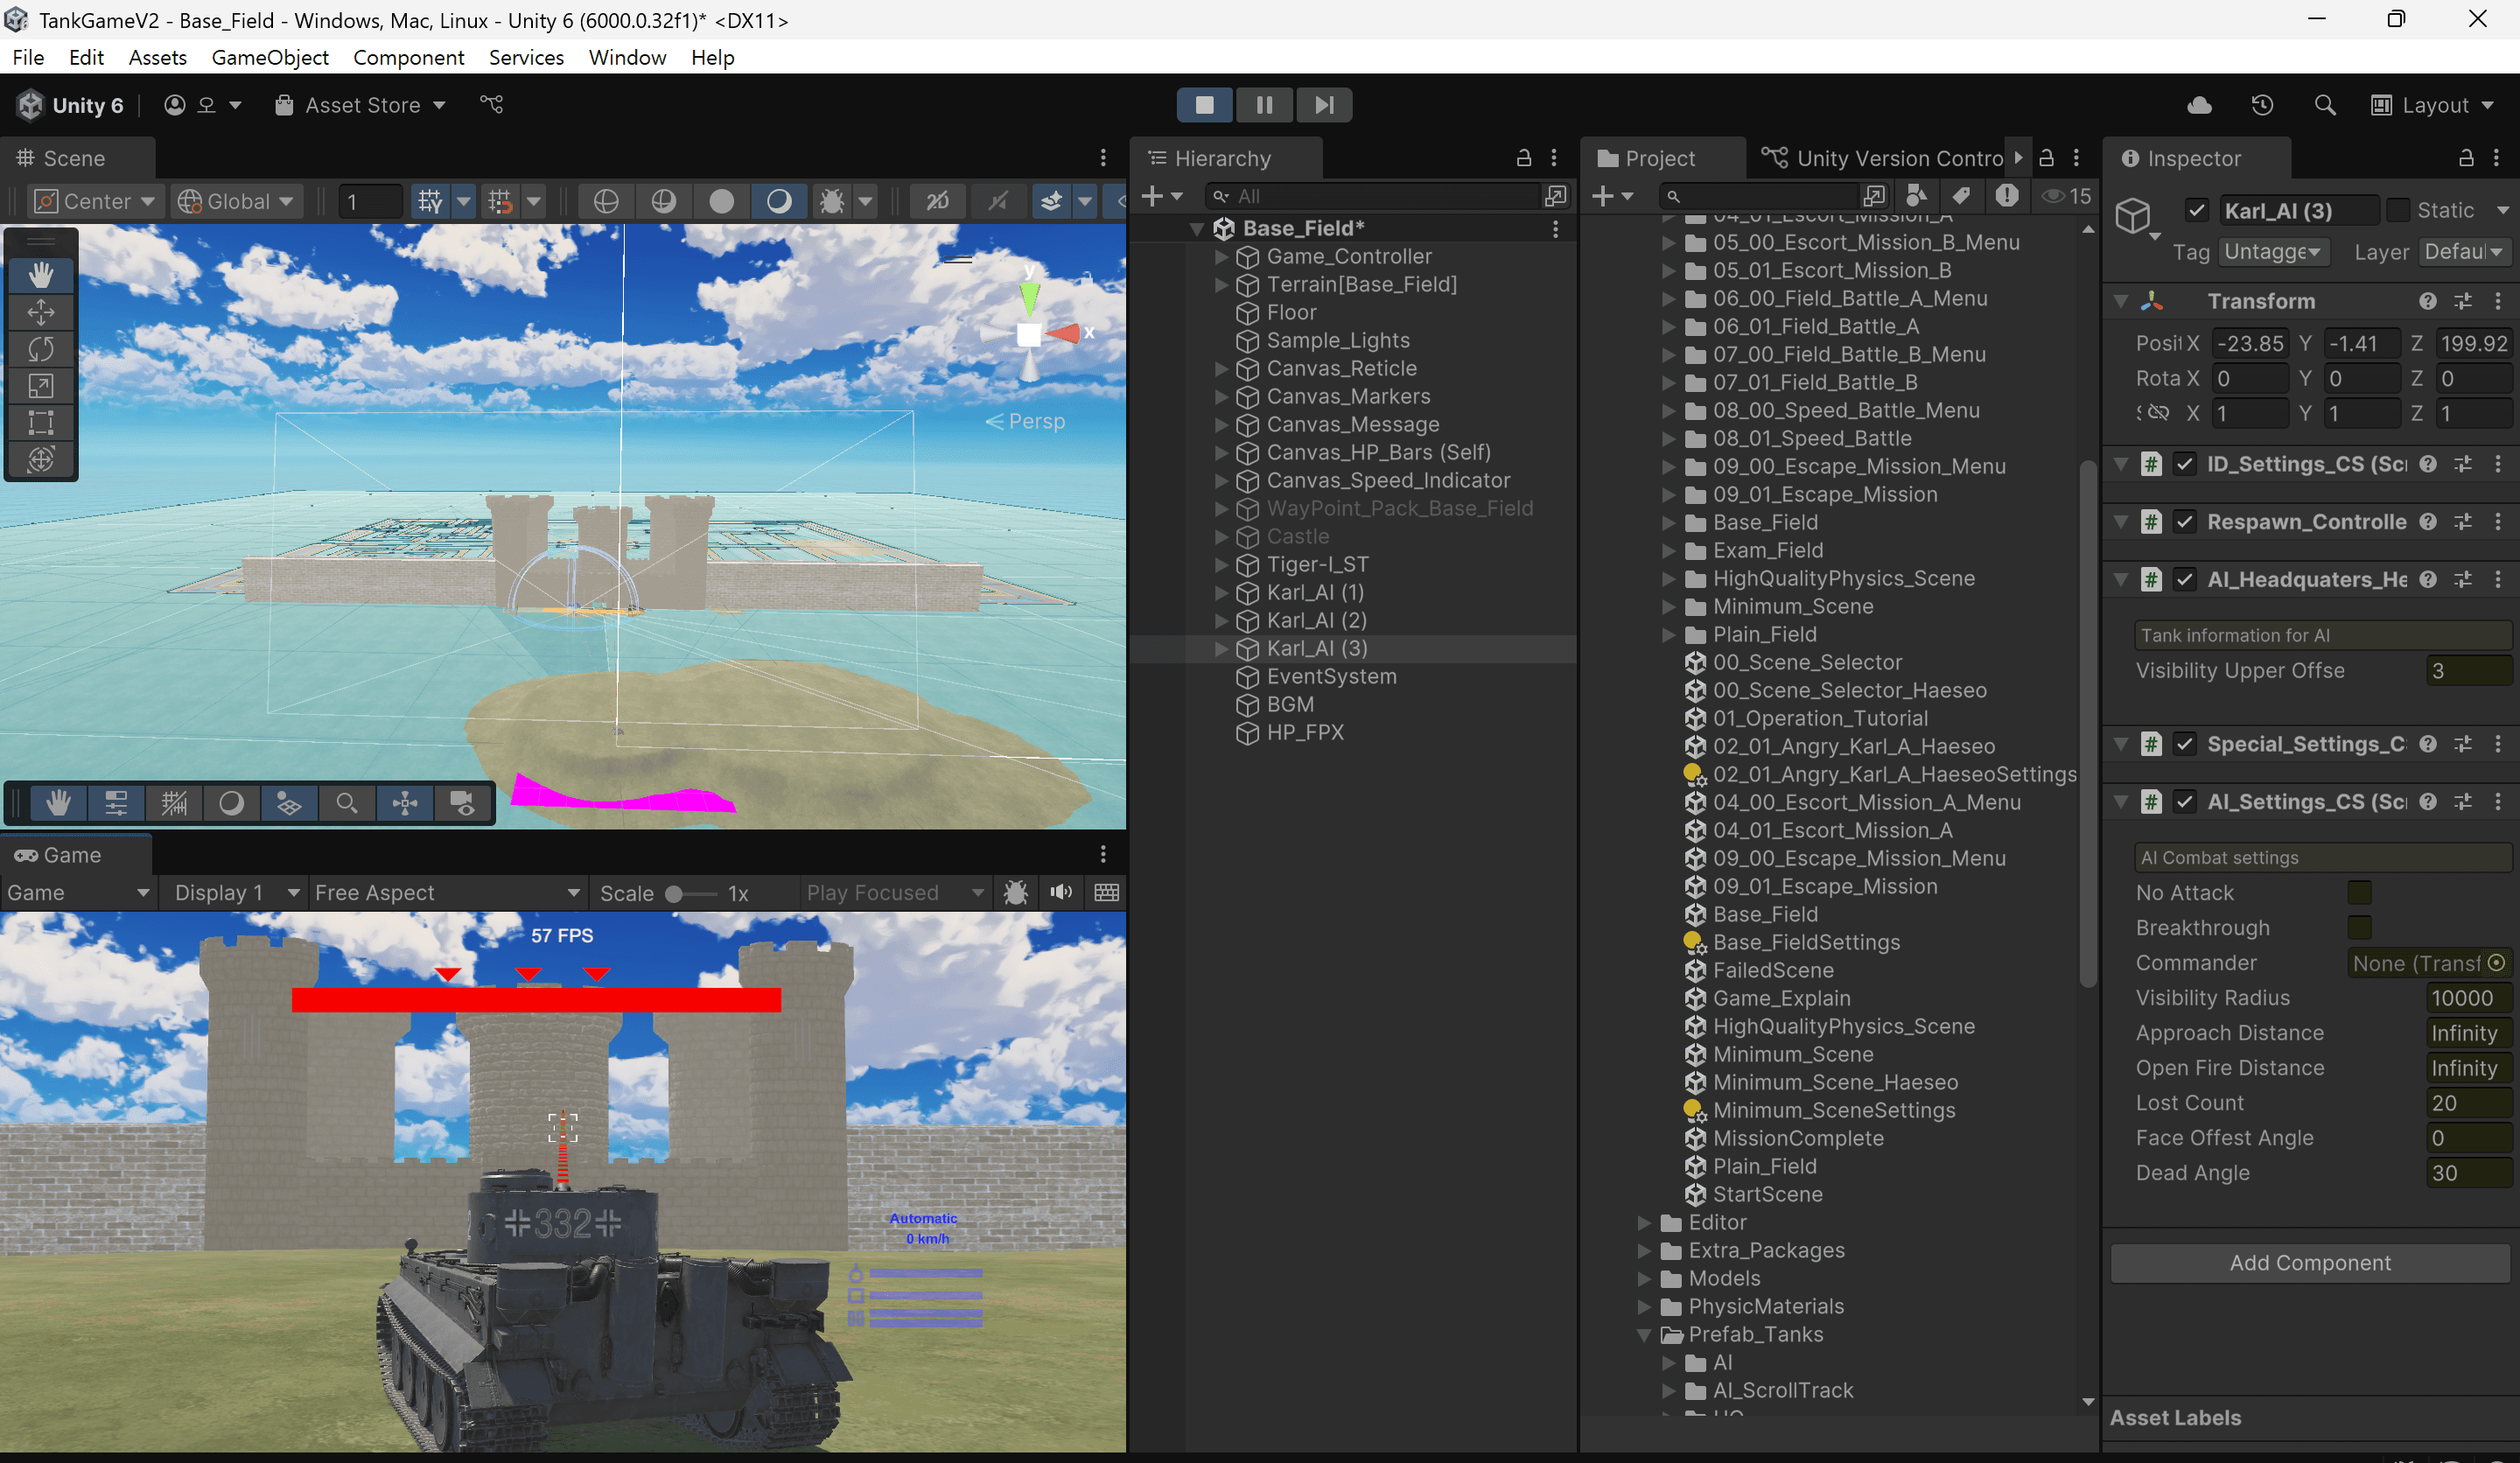Click the Add Component button

[2310, 1262]
